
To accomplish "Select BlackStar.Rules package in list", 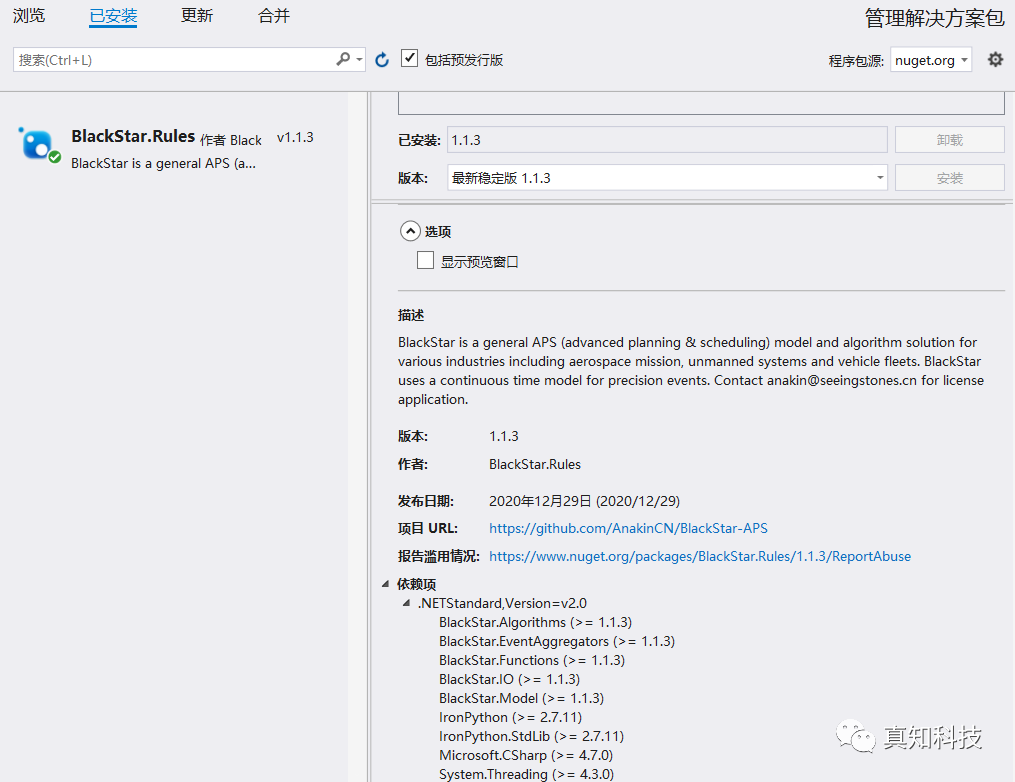I will [x=173, y=149].
